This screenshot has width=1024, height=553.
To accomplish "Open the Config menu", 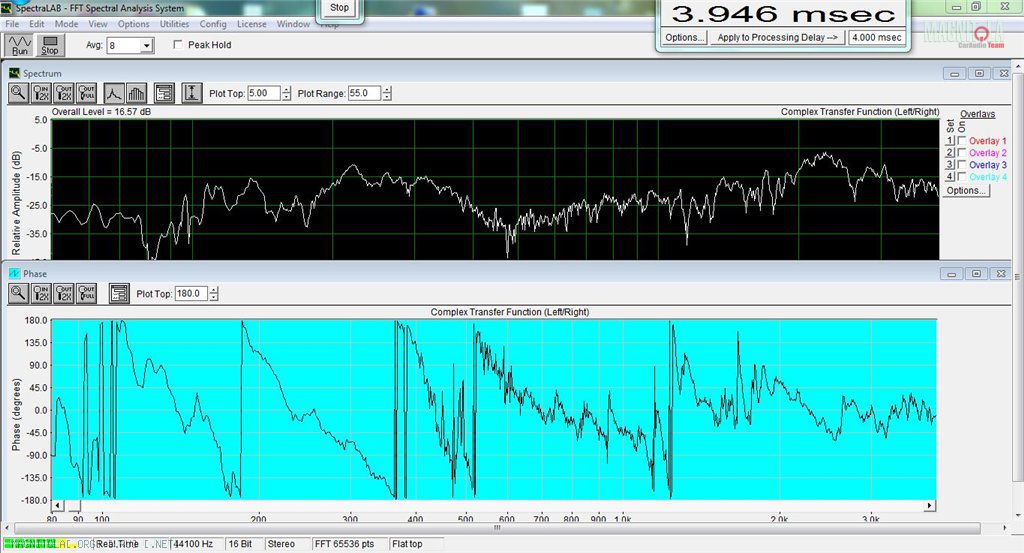I will 213,24.
